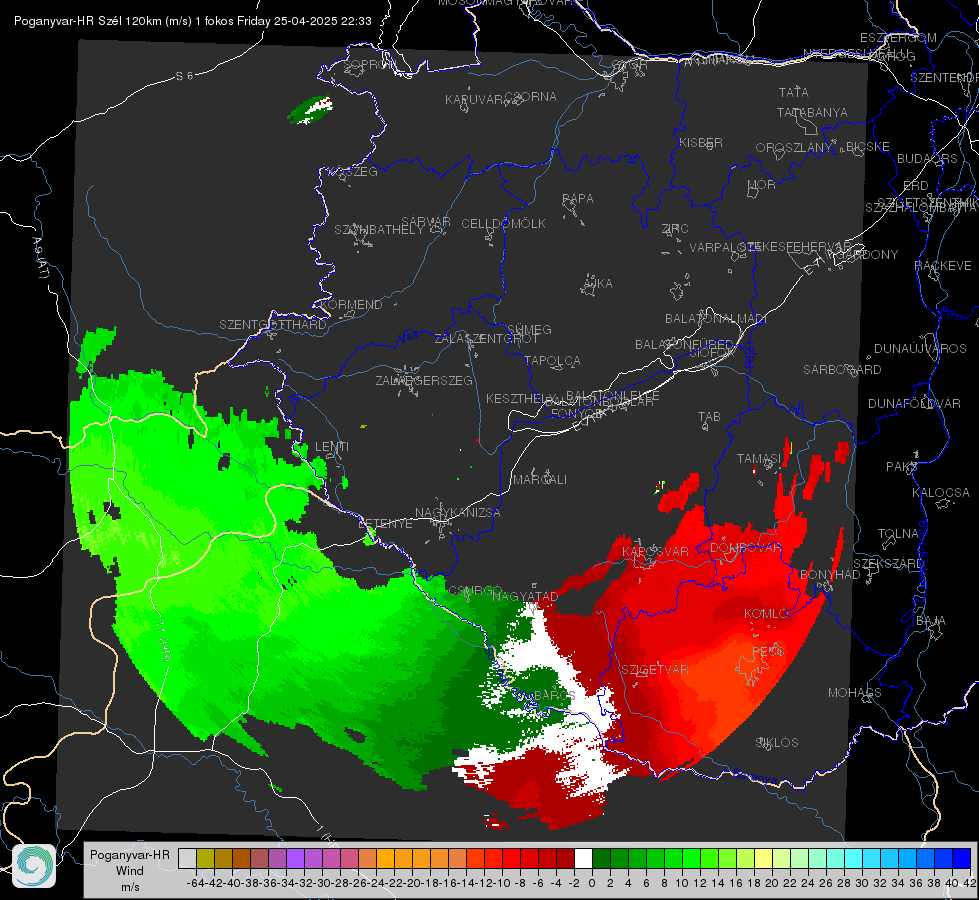Click the S 6 road label

pos(184,76)
